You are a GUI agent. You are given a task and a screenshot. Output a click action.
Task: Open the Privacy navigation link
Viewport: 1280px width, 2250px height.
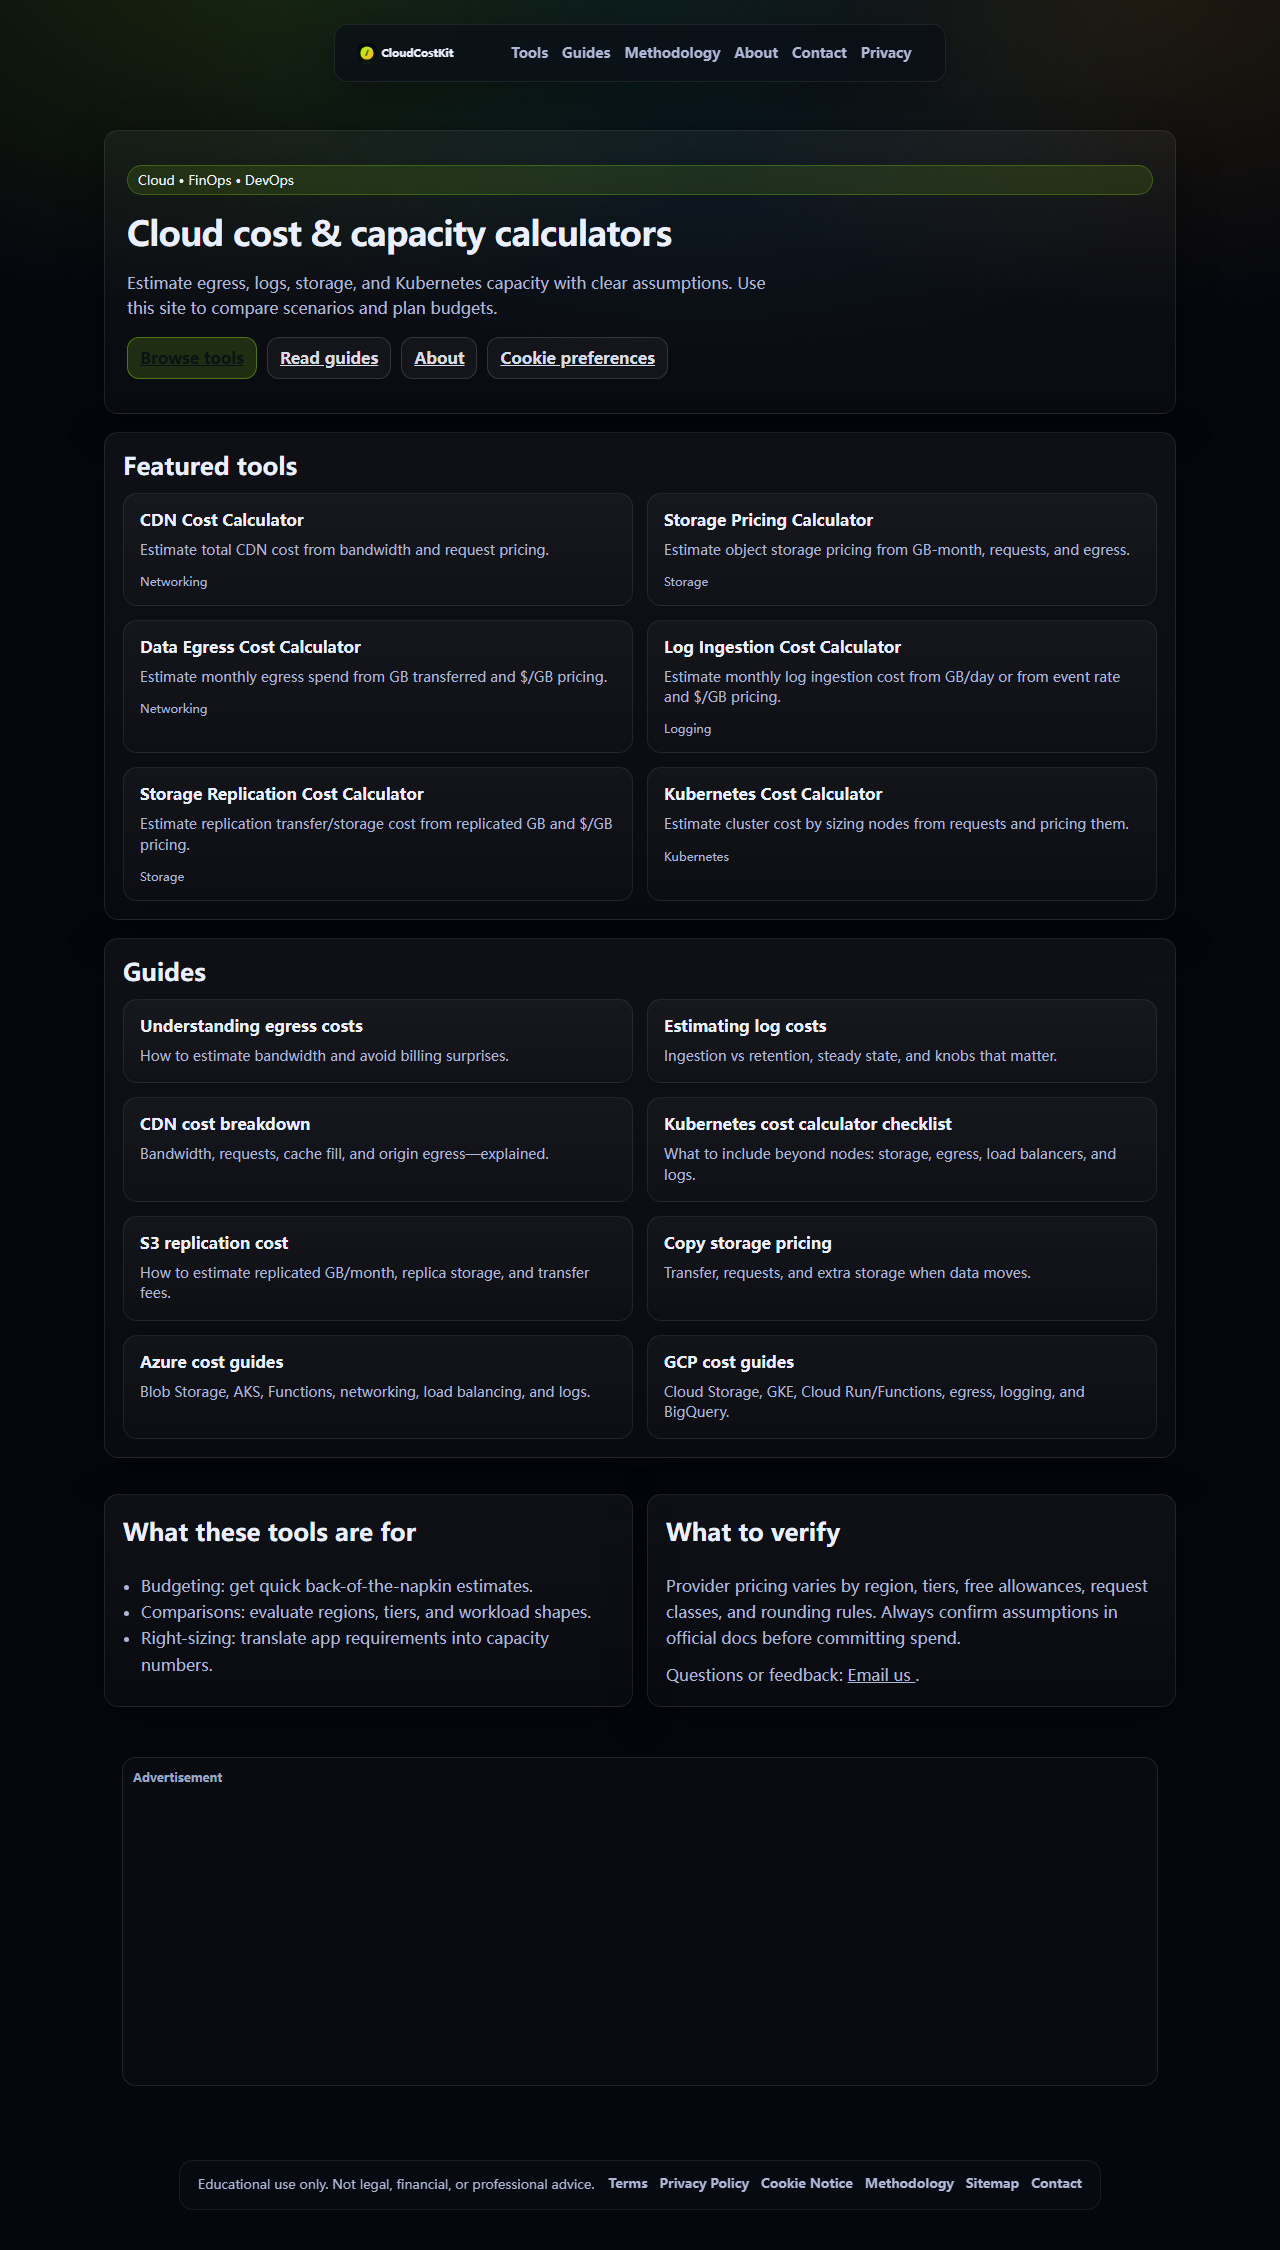(885, 53)
